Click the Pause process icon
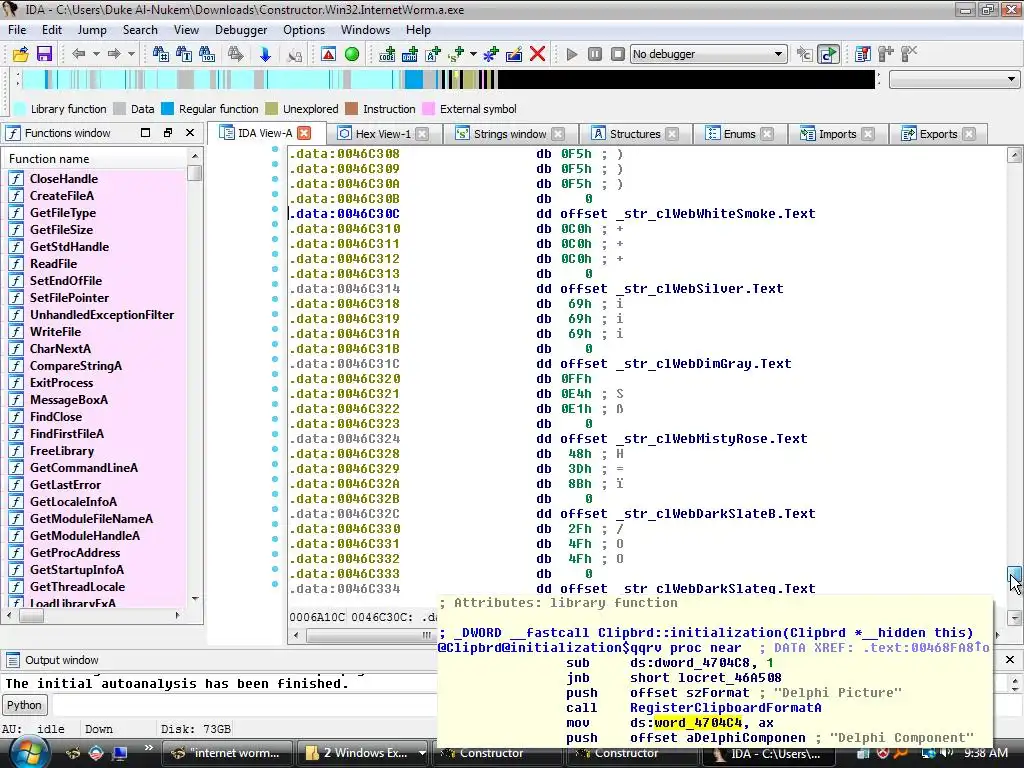 pyautogui.click(x=594, y=54)
